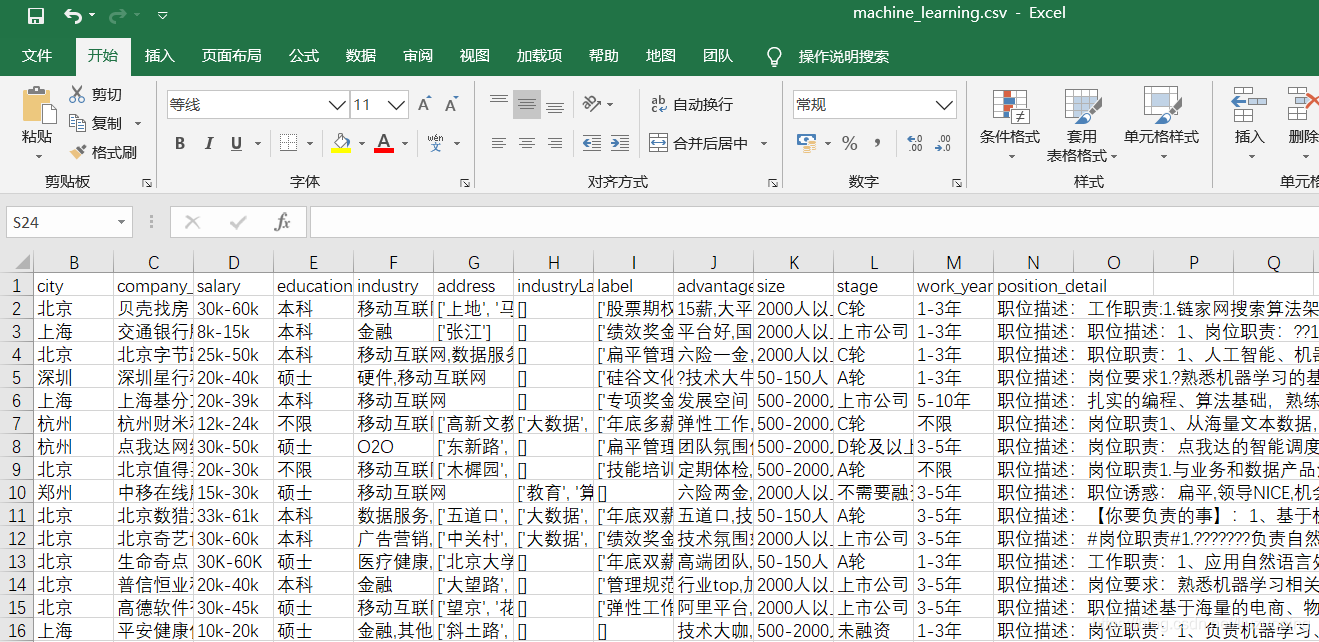
Task: Click the formula bar input
Action: click(814, 222)
